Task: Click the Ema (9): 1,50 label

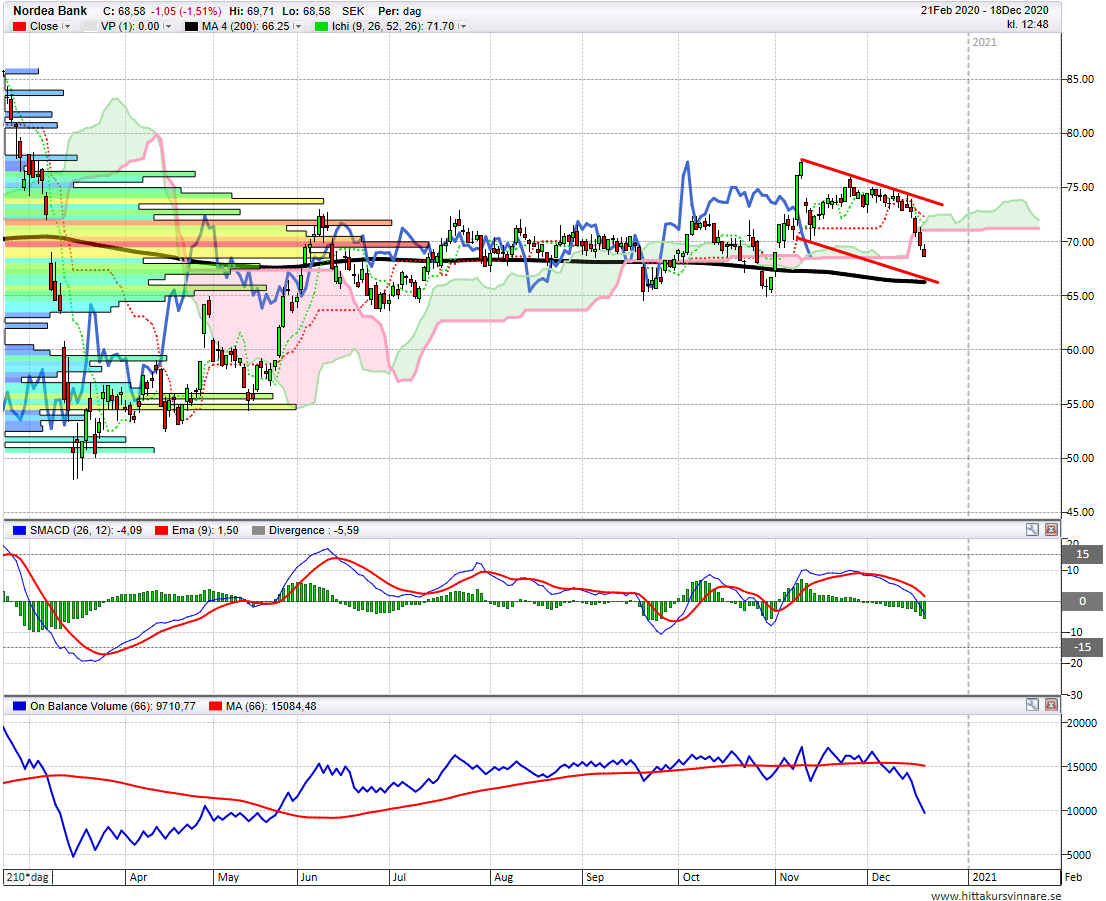Action: (x=205, y=531)
